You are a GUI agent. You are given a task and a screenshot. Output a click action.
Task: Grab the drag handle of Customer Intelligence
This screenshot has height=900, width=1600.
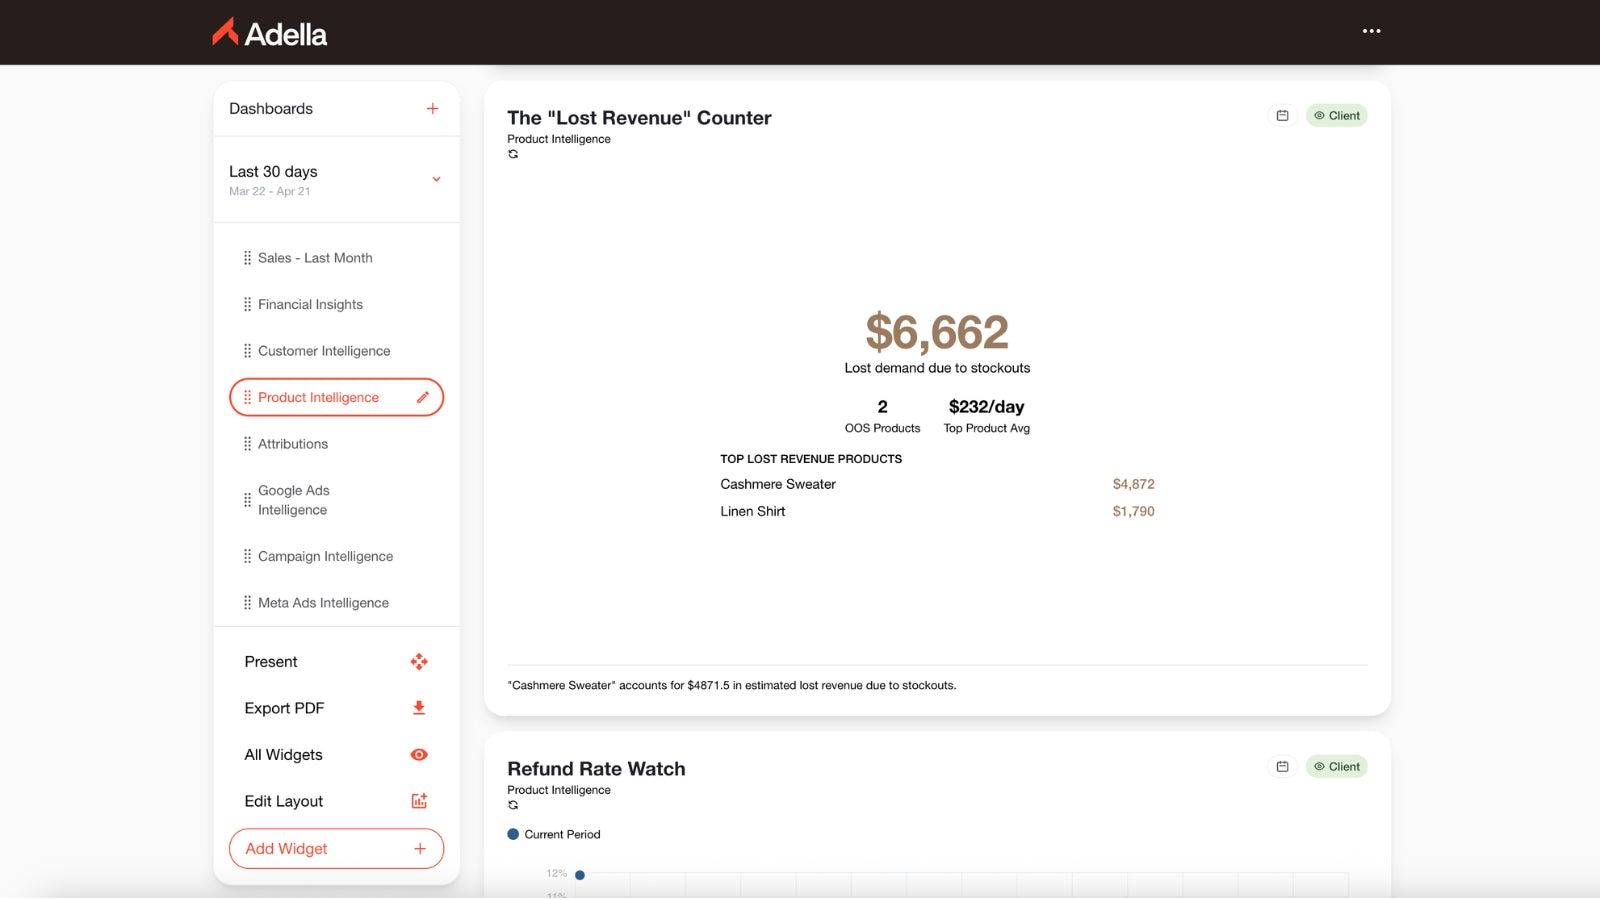click(247, 351)
